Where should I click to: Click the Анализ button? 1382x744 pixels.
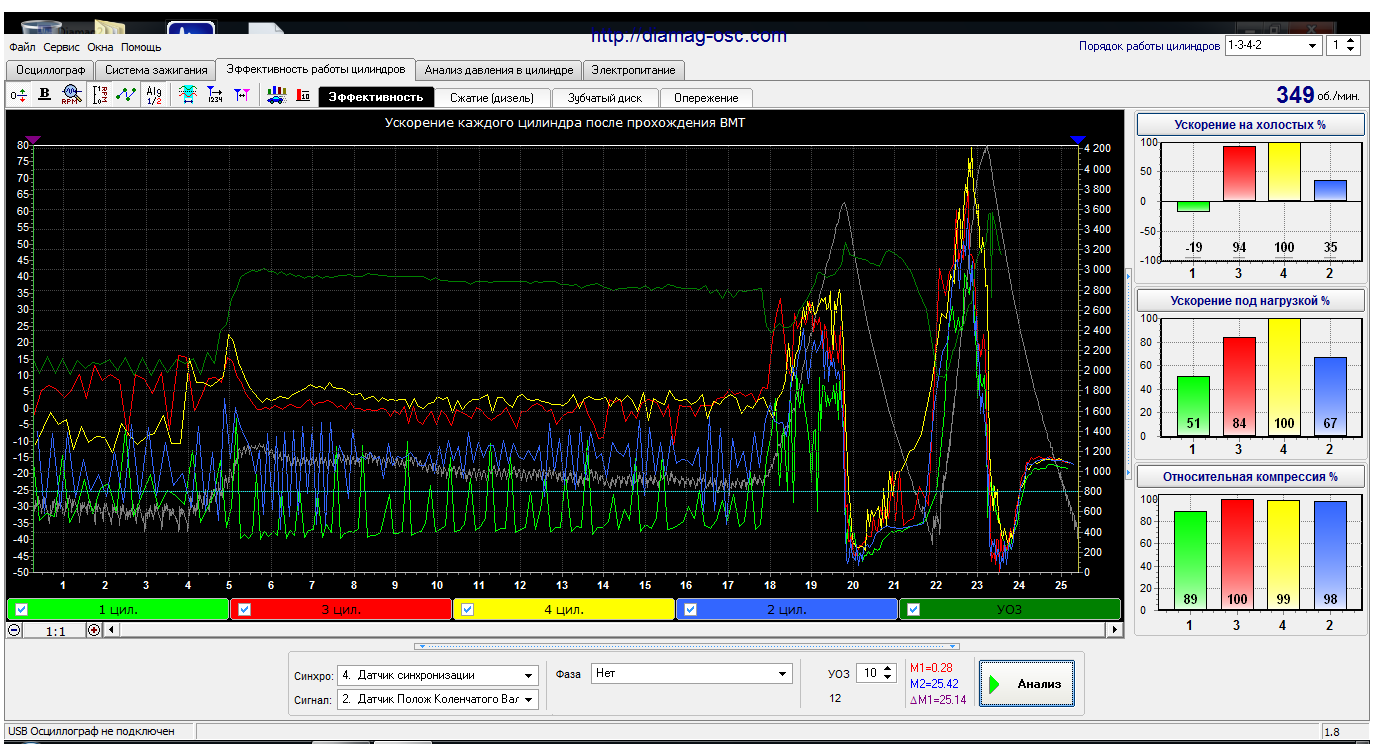pyautogui.click(x=1027, y=684)
